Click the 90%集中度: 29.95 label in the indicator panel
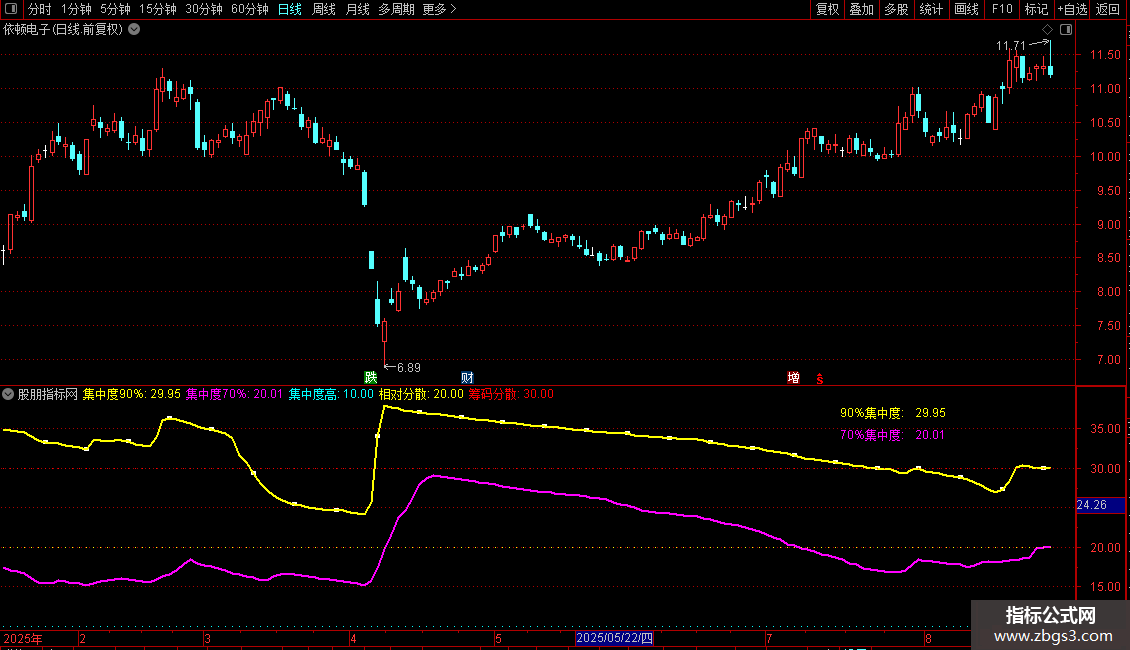The width and height of the screenshot is (1130, 650). tap(893, 413)
